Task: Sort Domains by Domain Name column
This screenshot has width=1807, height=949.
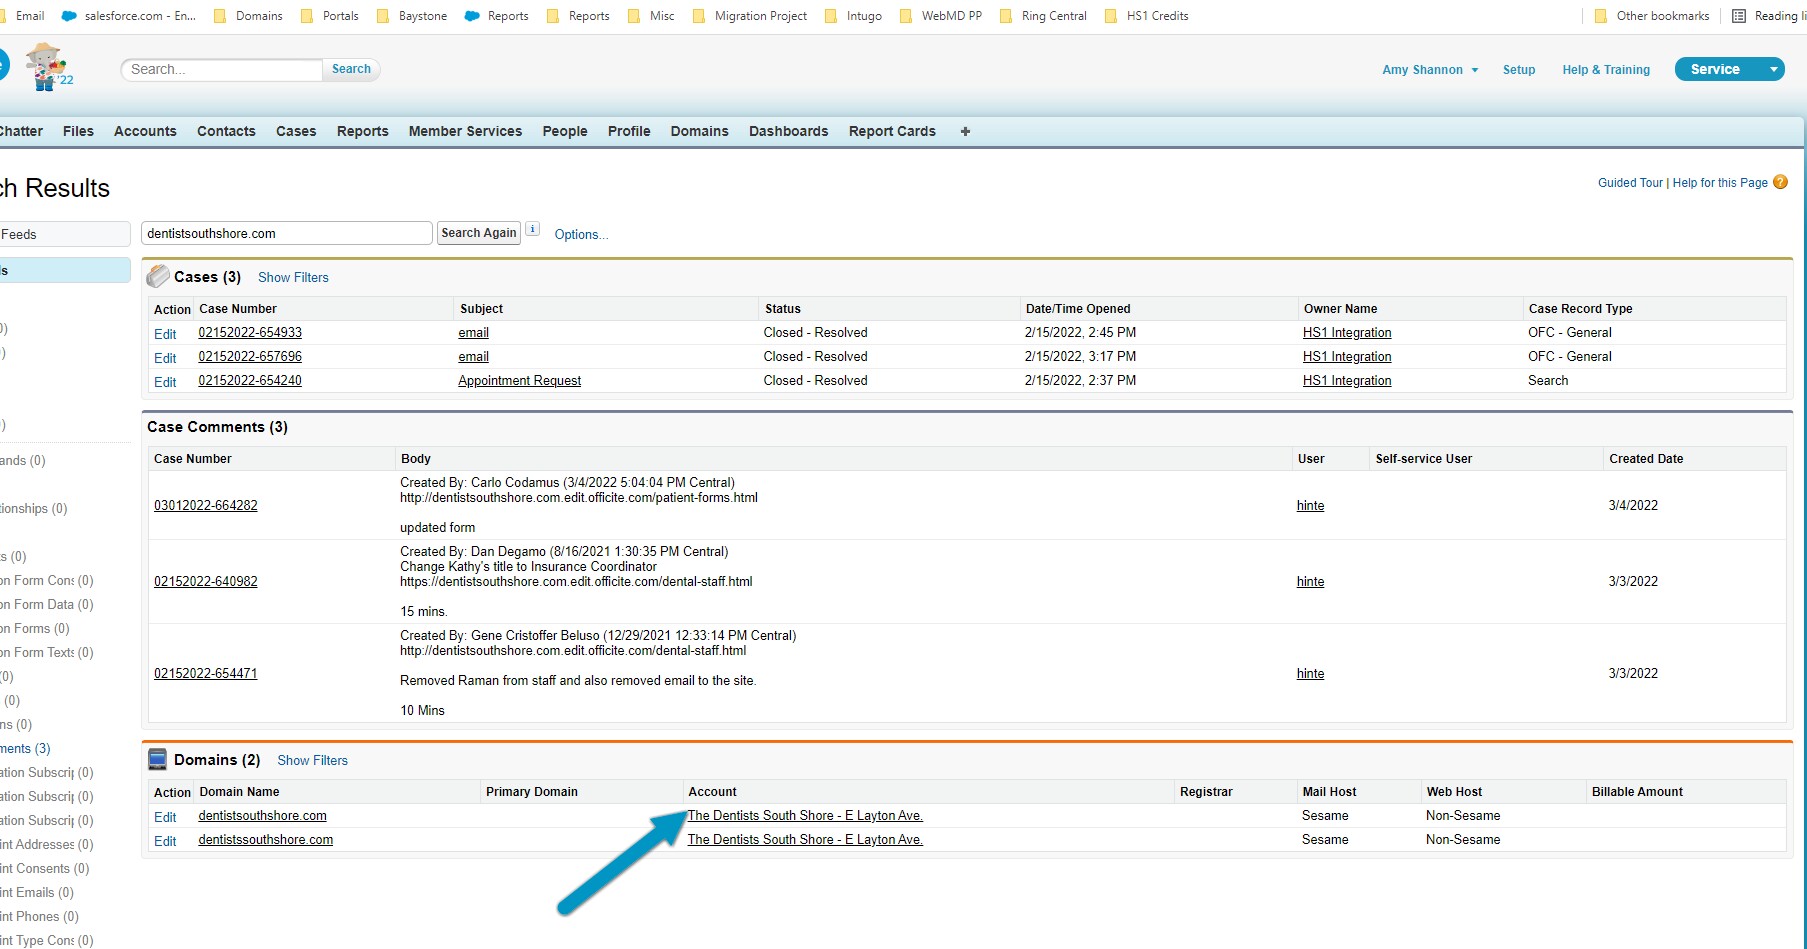Action: (239, 792)
